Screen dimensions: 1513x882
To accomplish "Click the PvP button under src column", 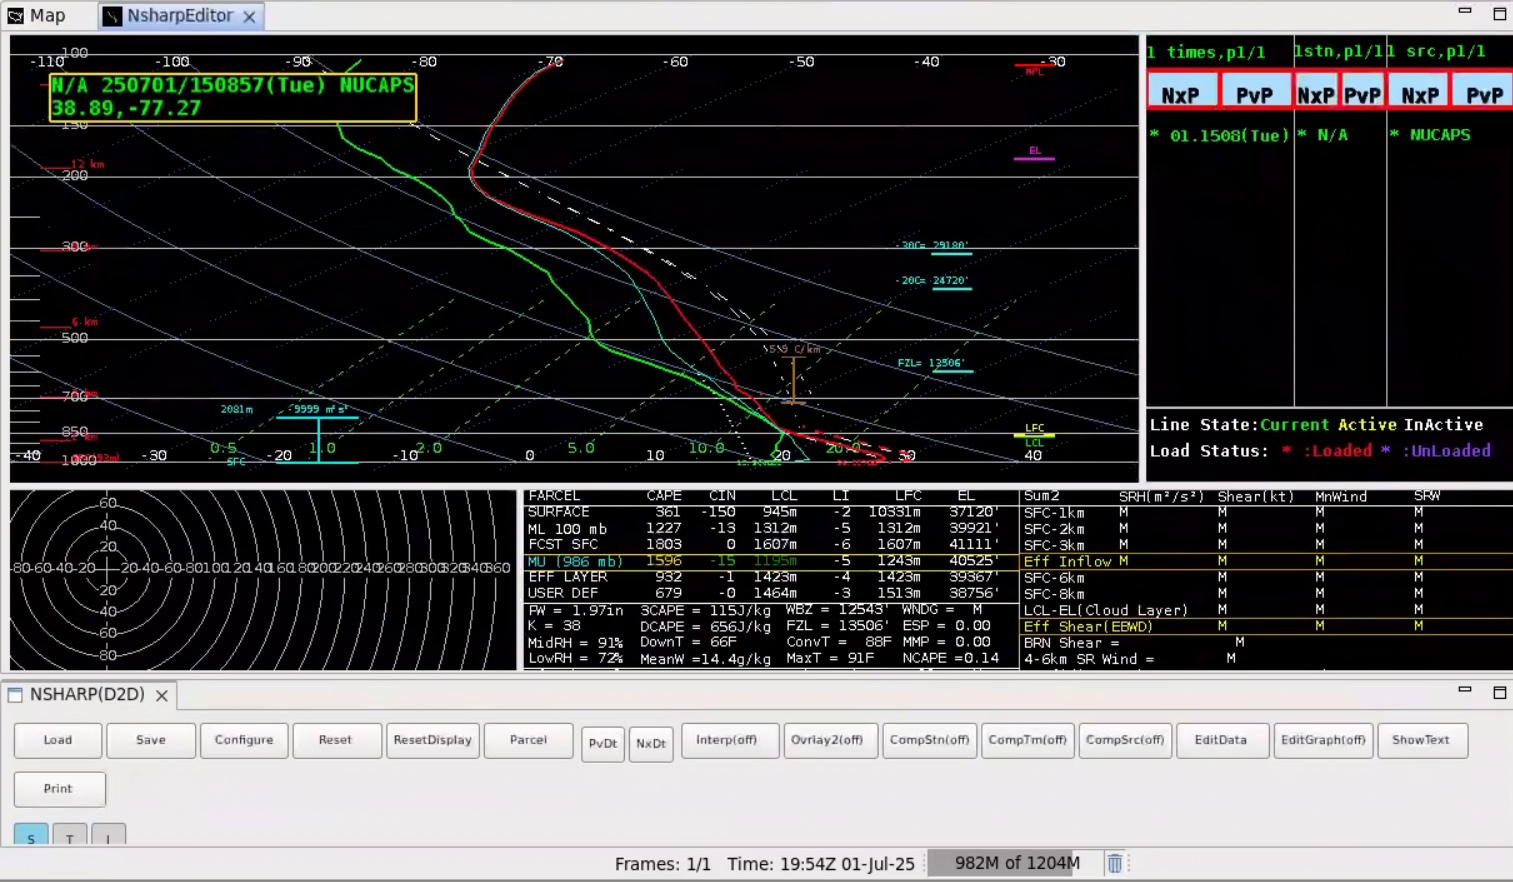I will (1483, 92).
